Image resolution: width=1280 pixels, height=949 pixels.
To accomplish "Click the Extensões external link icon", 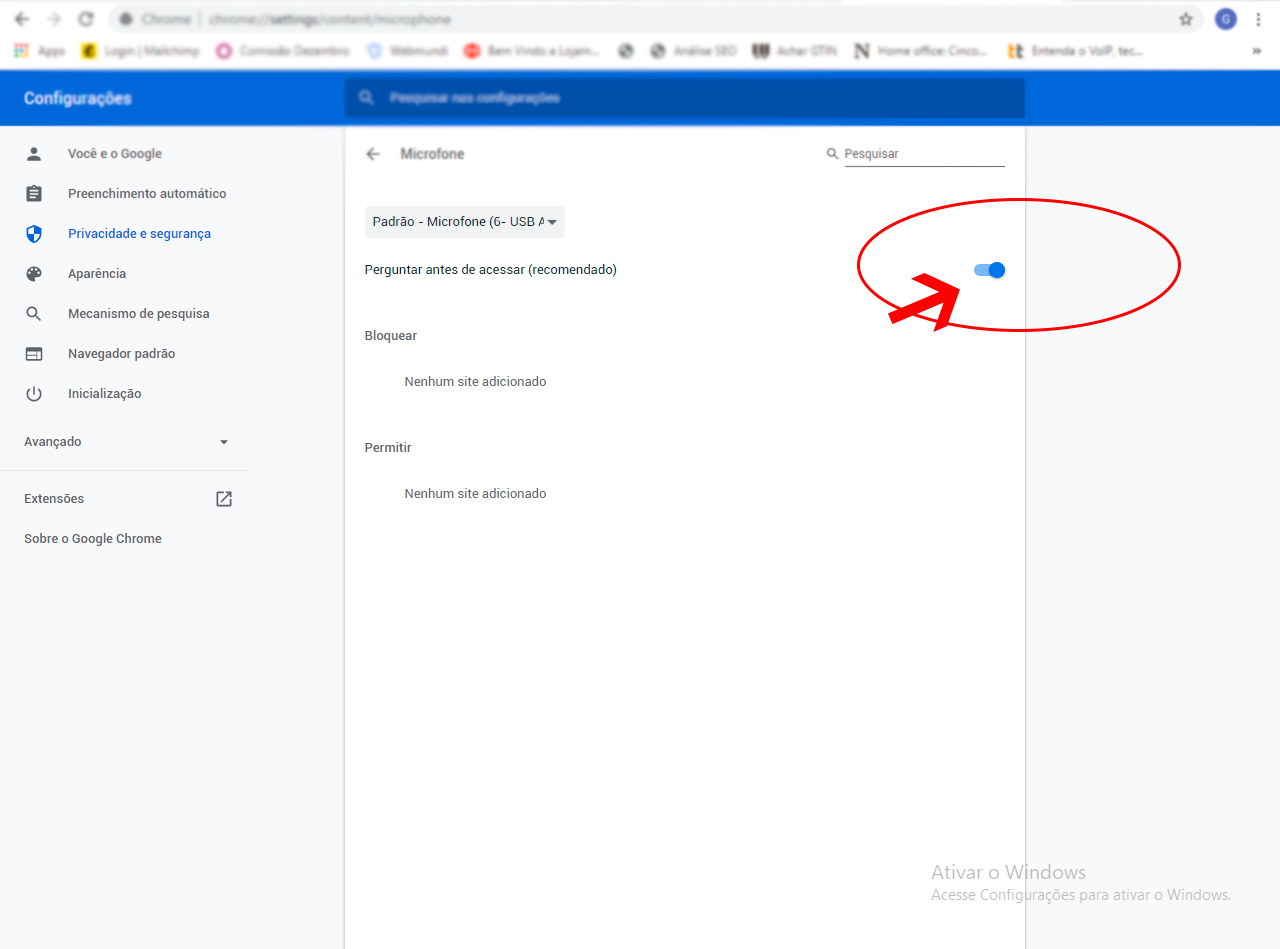I will point(224,499).
